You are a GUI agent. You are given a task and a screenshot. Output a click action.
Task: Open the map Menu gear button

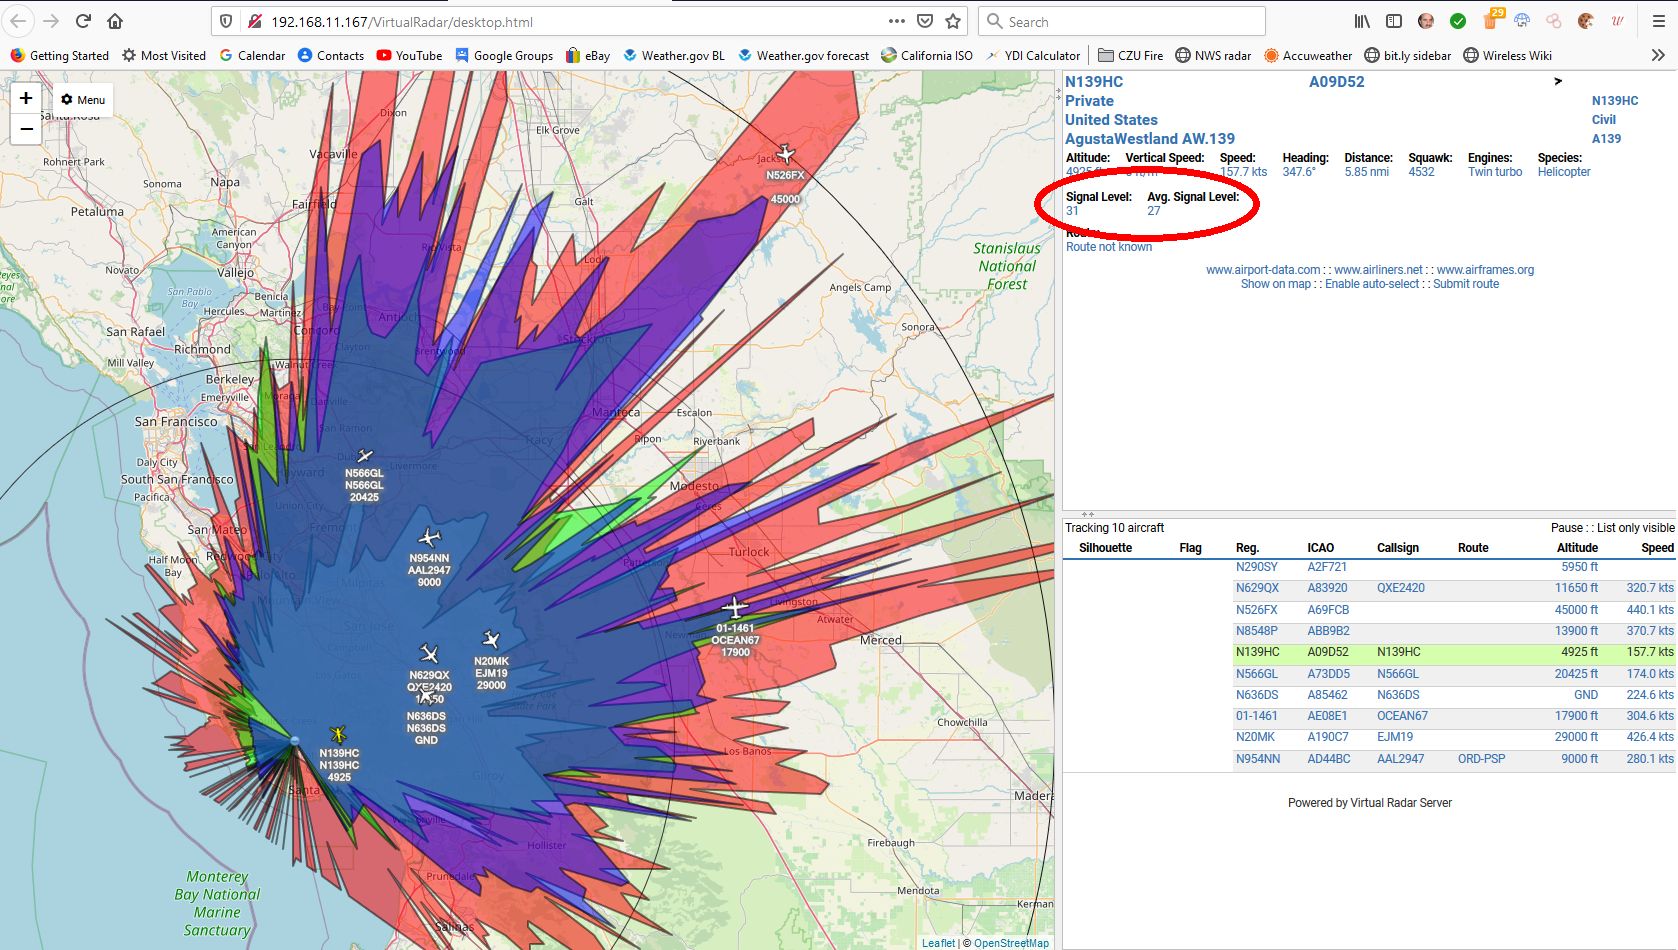[x=82, y=100]
